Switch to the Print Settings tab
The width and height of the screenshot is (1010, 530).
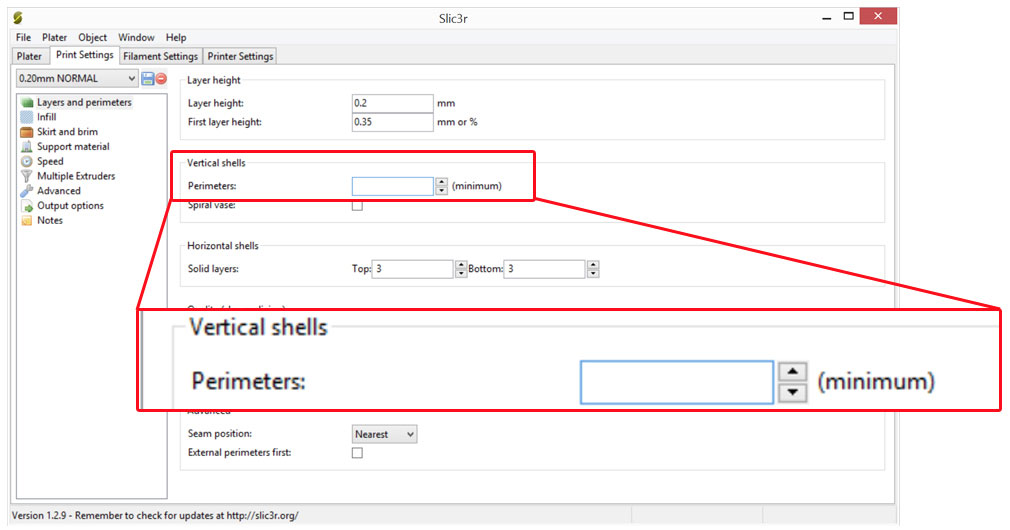pyautogui.click(x=84, y=55)
